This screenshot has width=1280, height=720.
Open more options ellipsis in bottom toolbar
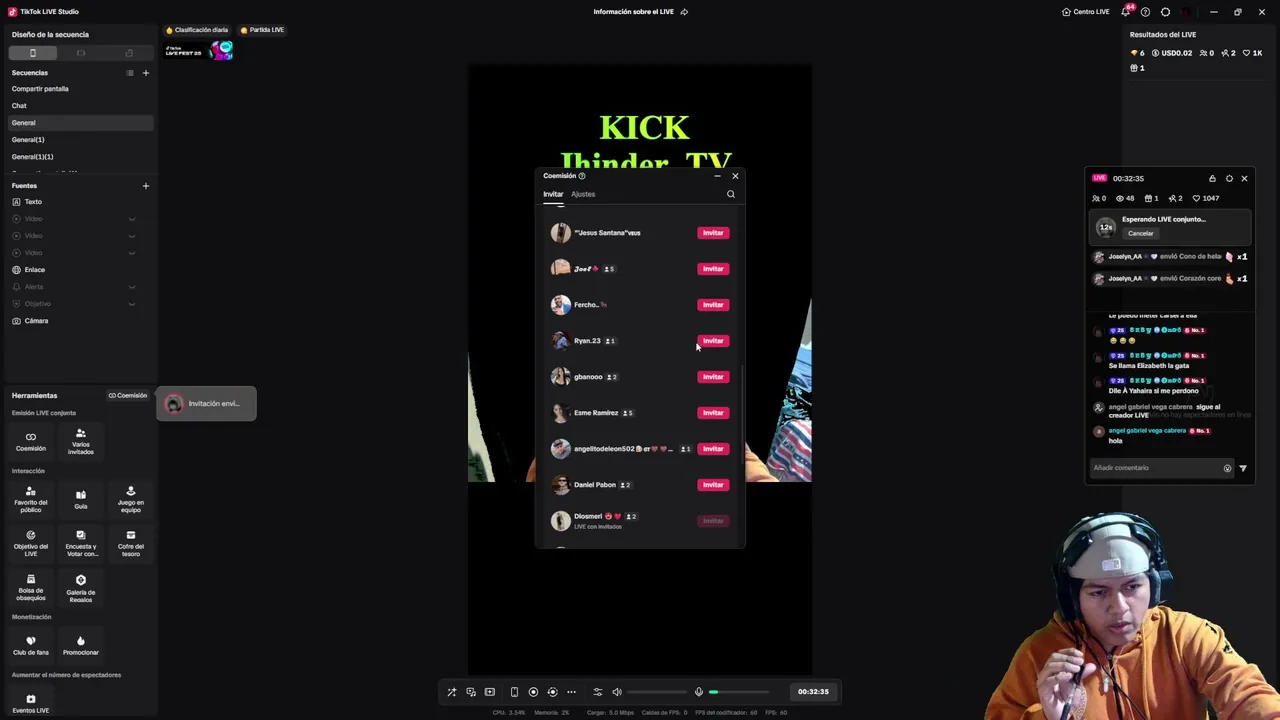(x=572, y=692)
